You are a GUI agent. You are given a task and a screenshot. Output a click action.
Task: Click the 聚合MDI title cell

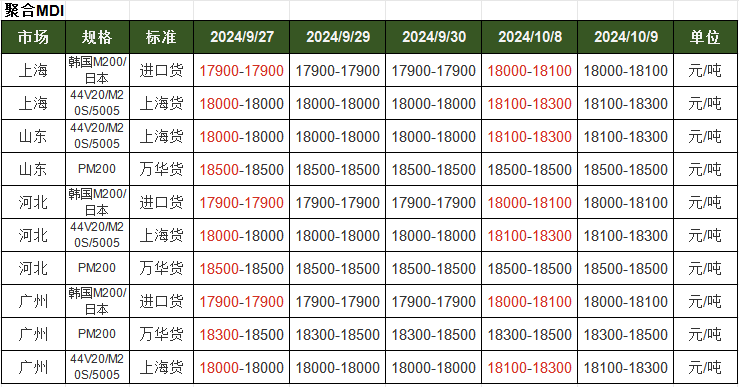[34, 10]
